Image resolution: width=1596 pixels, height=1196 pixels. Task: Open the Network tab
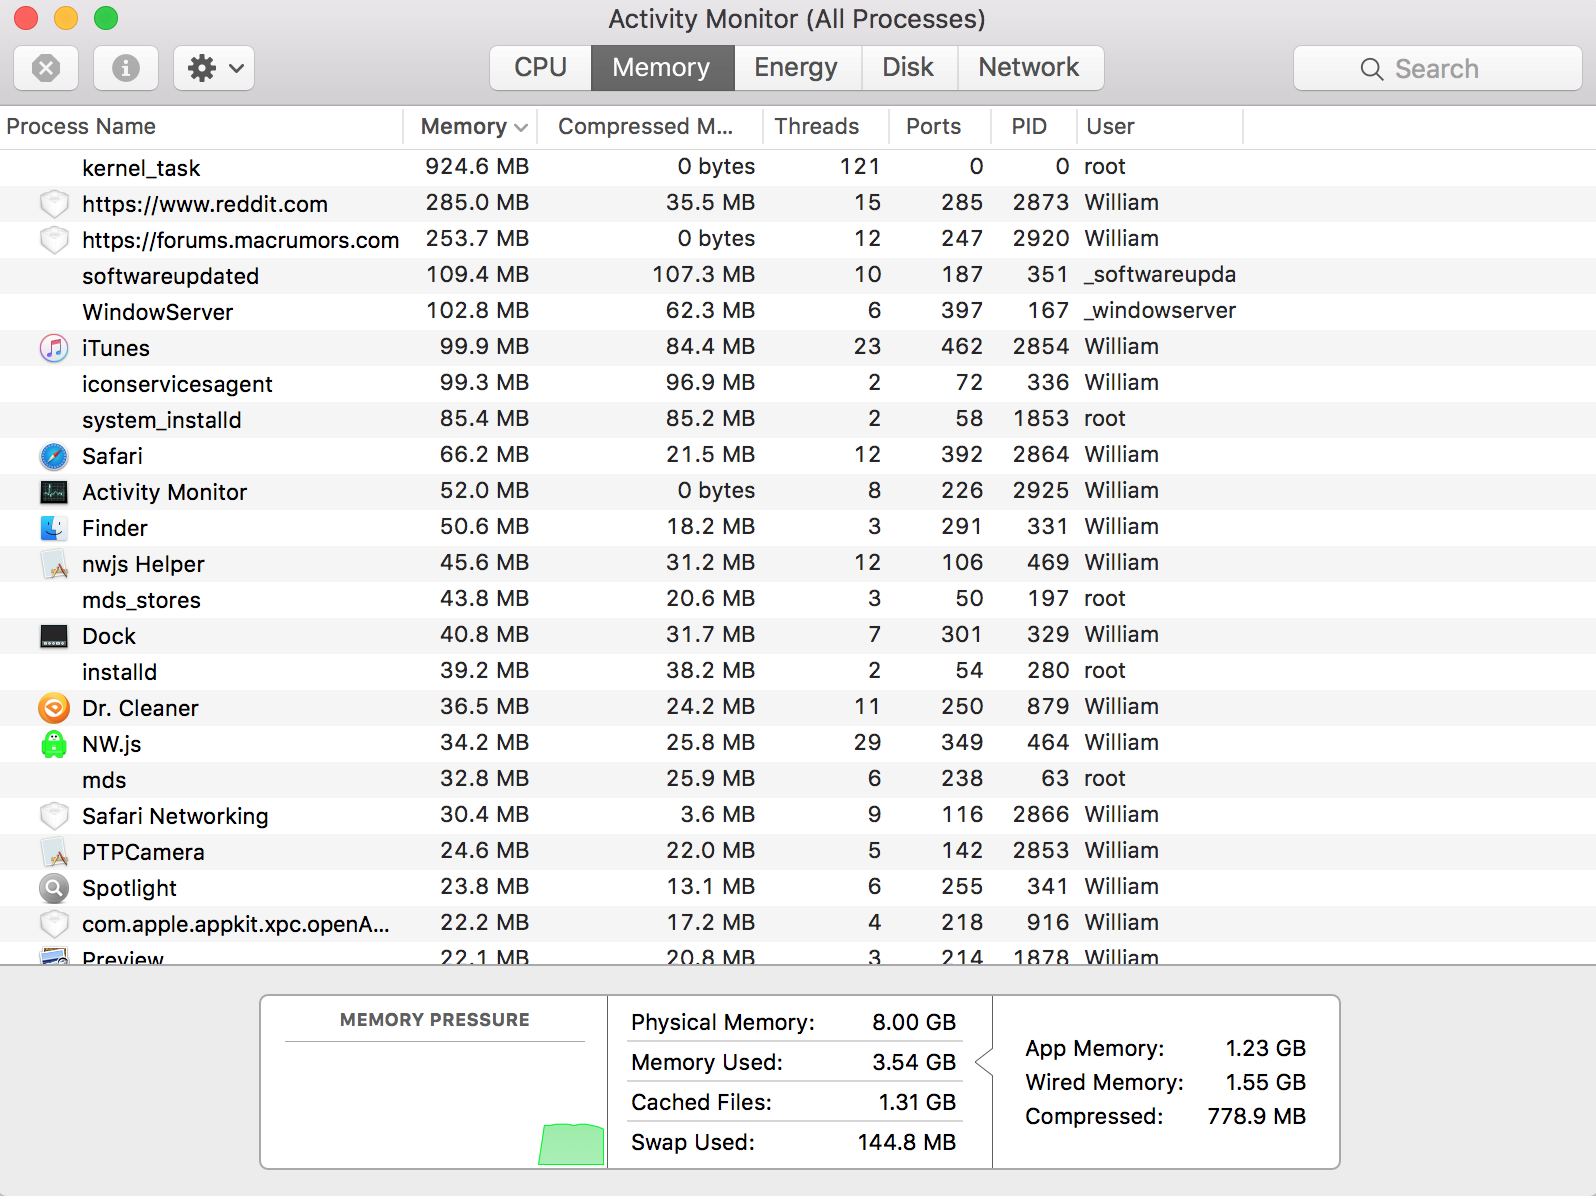pos(1029,67)
